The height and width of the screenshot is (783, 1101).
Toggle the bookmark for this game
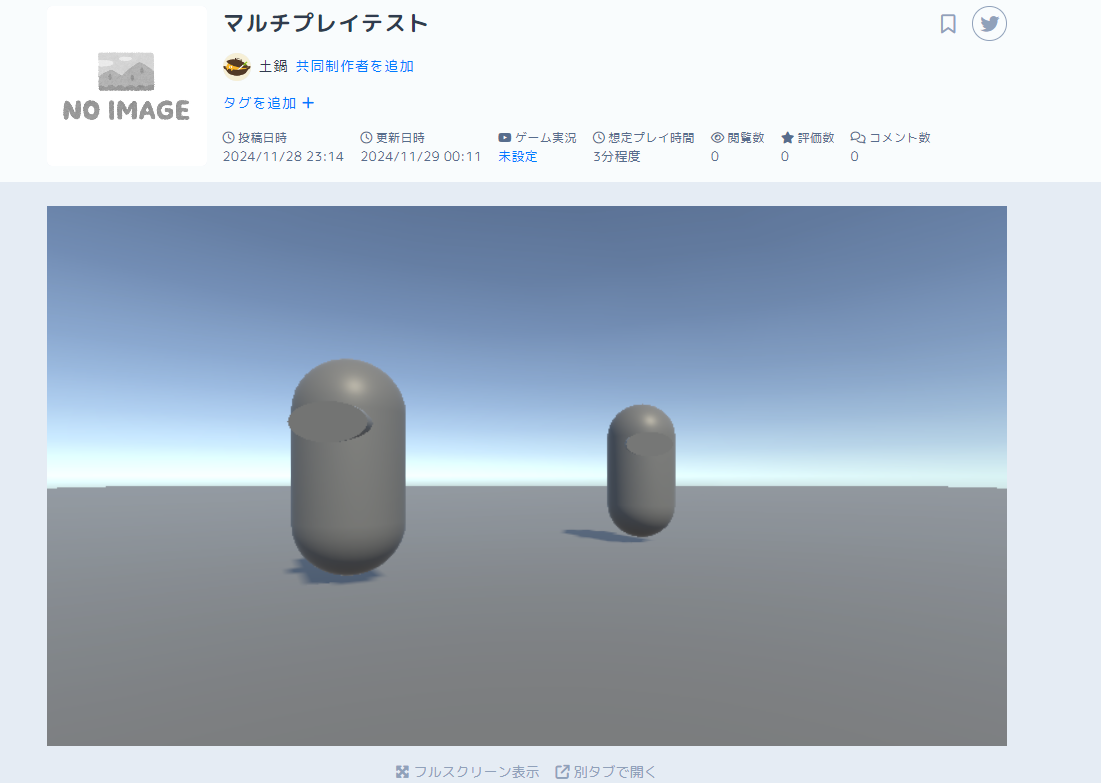[x=948, y=23]
